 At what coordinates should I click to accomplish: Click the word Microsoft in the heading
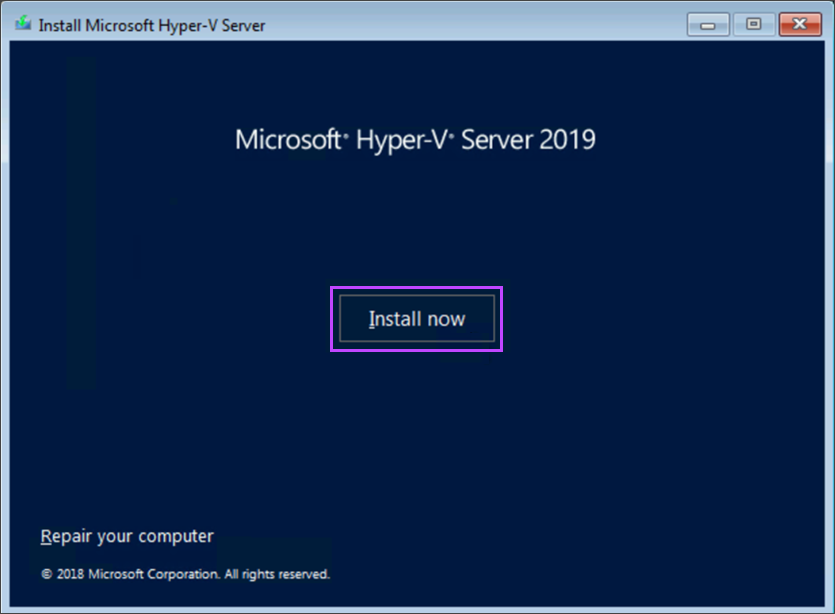pos(288,139)
